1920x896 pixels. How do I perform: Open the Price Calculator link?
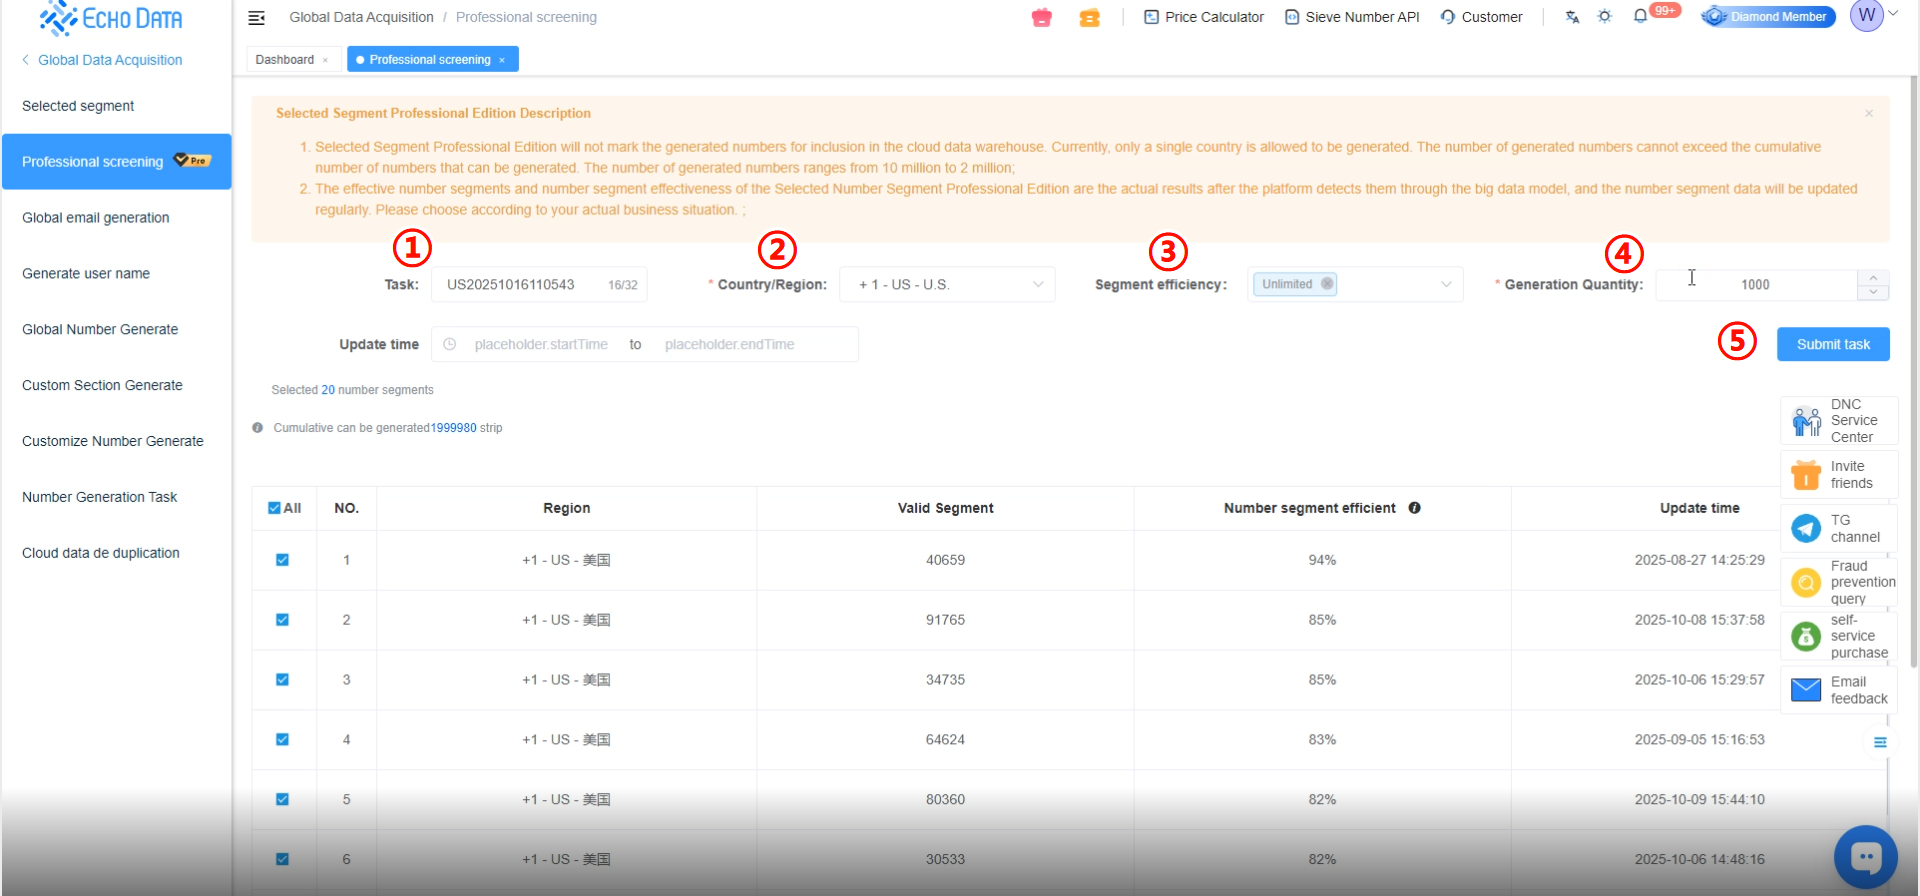pos(1203,17)
